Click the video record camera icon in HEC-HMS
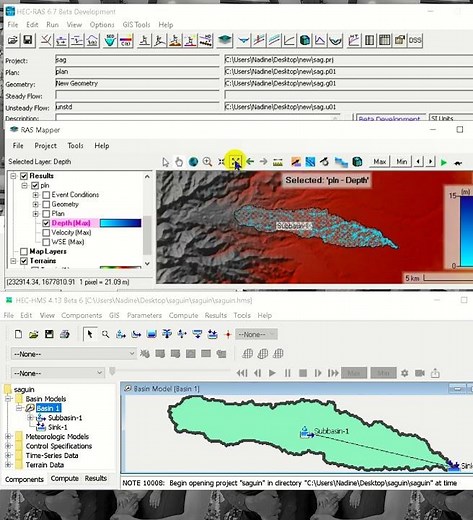This screenshot has width=473, height=520. pos(420,373)
